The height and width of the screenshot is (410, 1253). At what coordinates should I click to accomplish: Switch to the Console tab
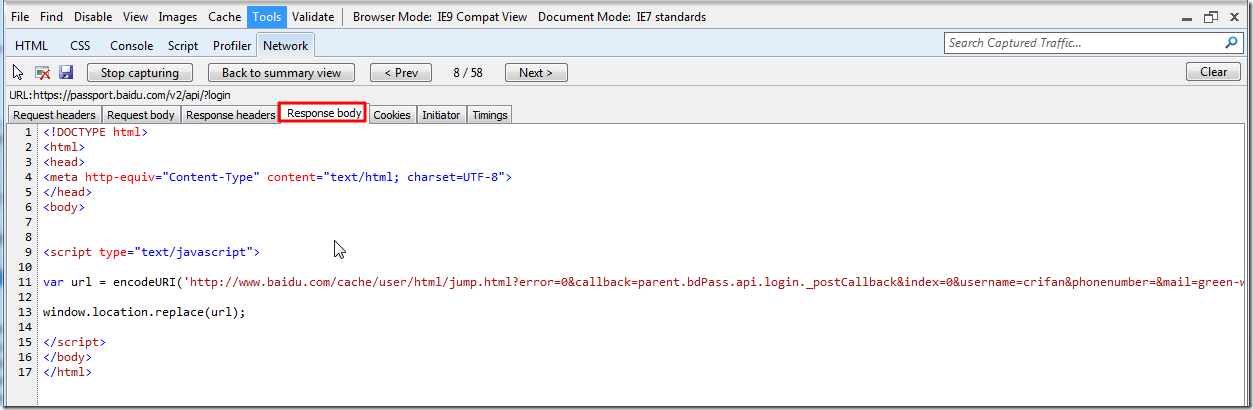point(132,45)
